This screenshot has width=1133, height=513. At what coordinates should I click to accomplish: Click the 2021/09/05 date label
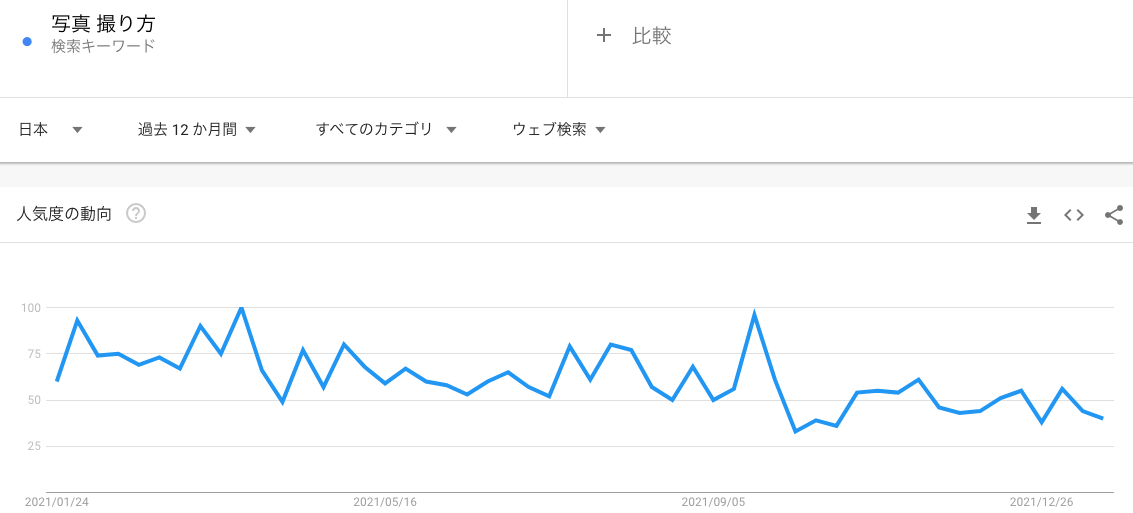(713, 502)
